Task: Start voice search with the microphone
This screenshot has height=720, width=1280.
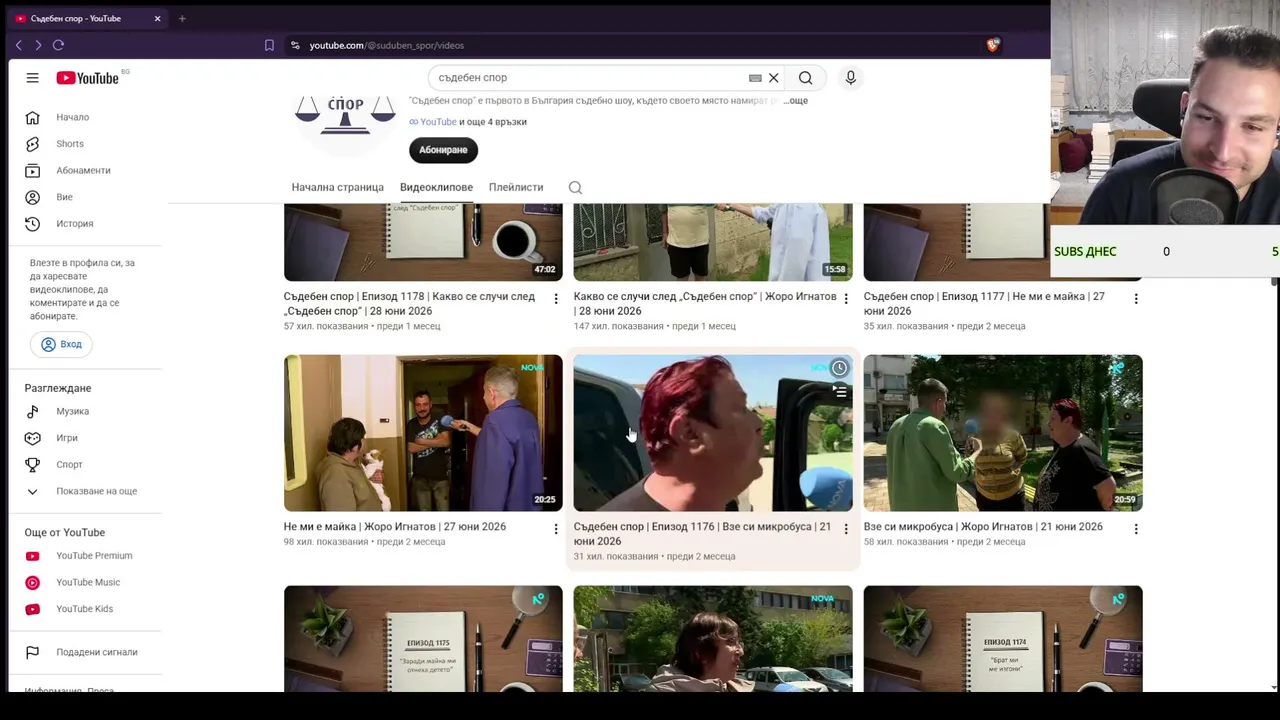Action: (x=850, y=77)
